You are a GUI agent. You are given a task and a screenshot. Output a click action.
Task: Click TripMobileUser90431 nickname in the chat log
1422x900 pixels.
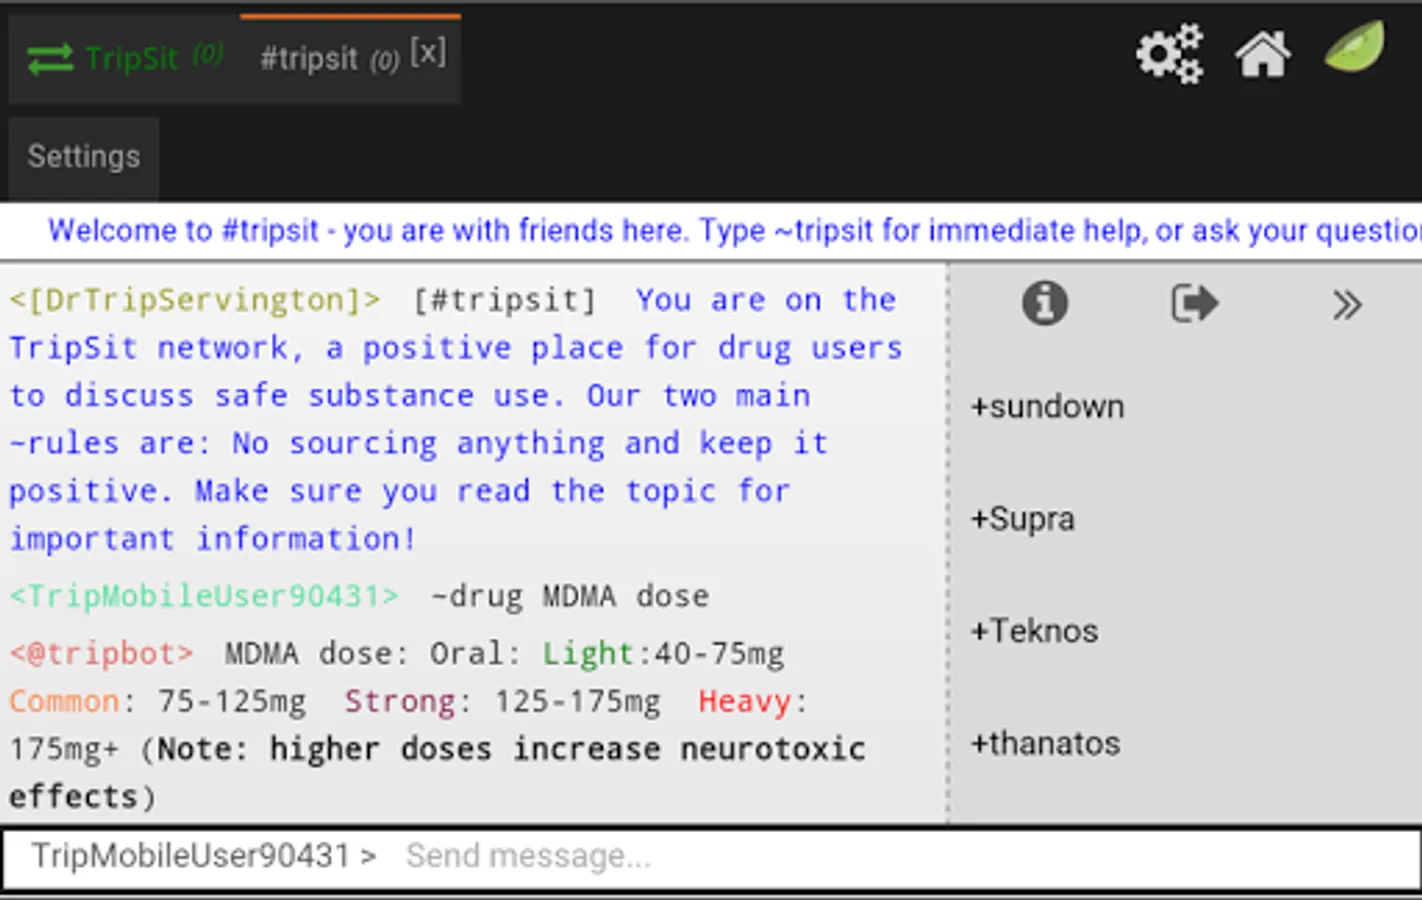[x=204, y=596]
